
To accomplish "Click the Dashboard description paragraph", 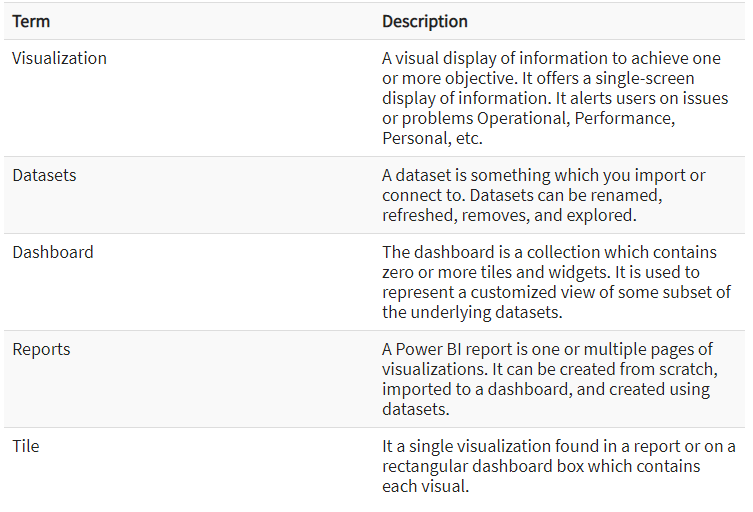I will point(556,282).
